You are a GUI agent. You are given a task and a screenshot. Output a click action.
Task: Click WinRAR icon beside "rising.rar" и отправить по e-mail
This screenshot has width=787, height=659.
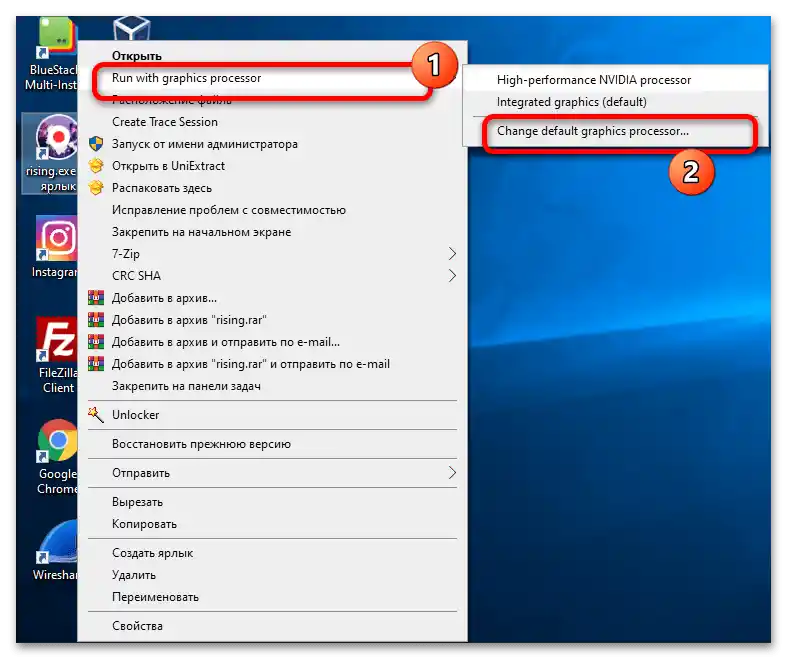pos(96,364)
